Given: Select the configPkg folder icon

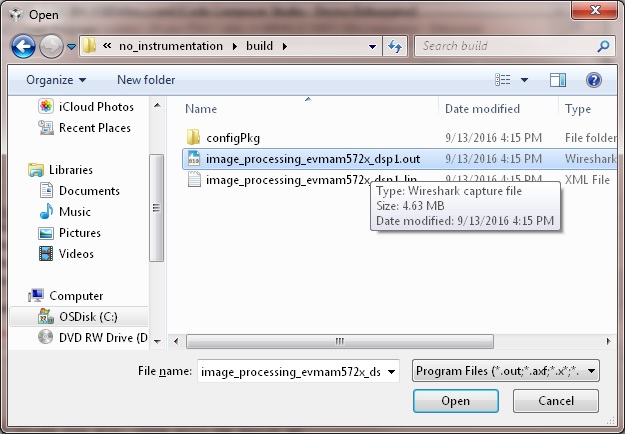Looking at the screenshot, I should point(194,137).
